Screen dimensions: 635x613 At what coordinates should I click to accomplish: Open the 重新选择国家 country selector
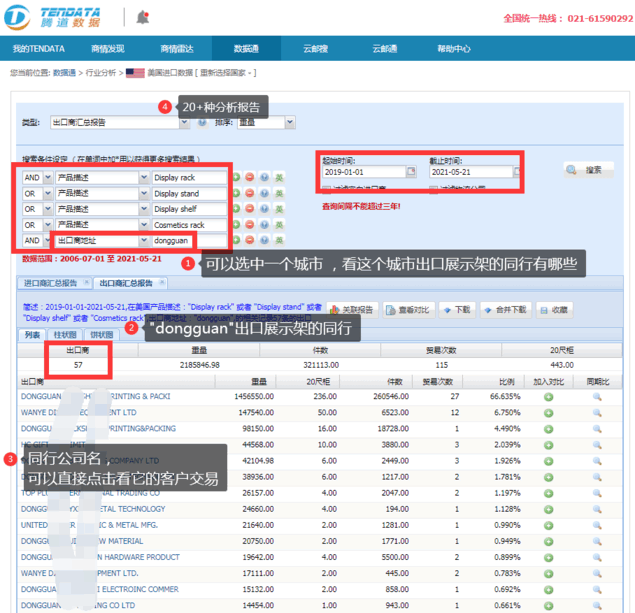coord(226,73)
